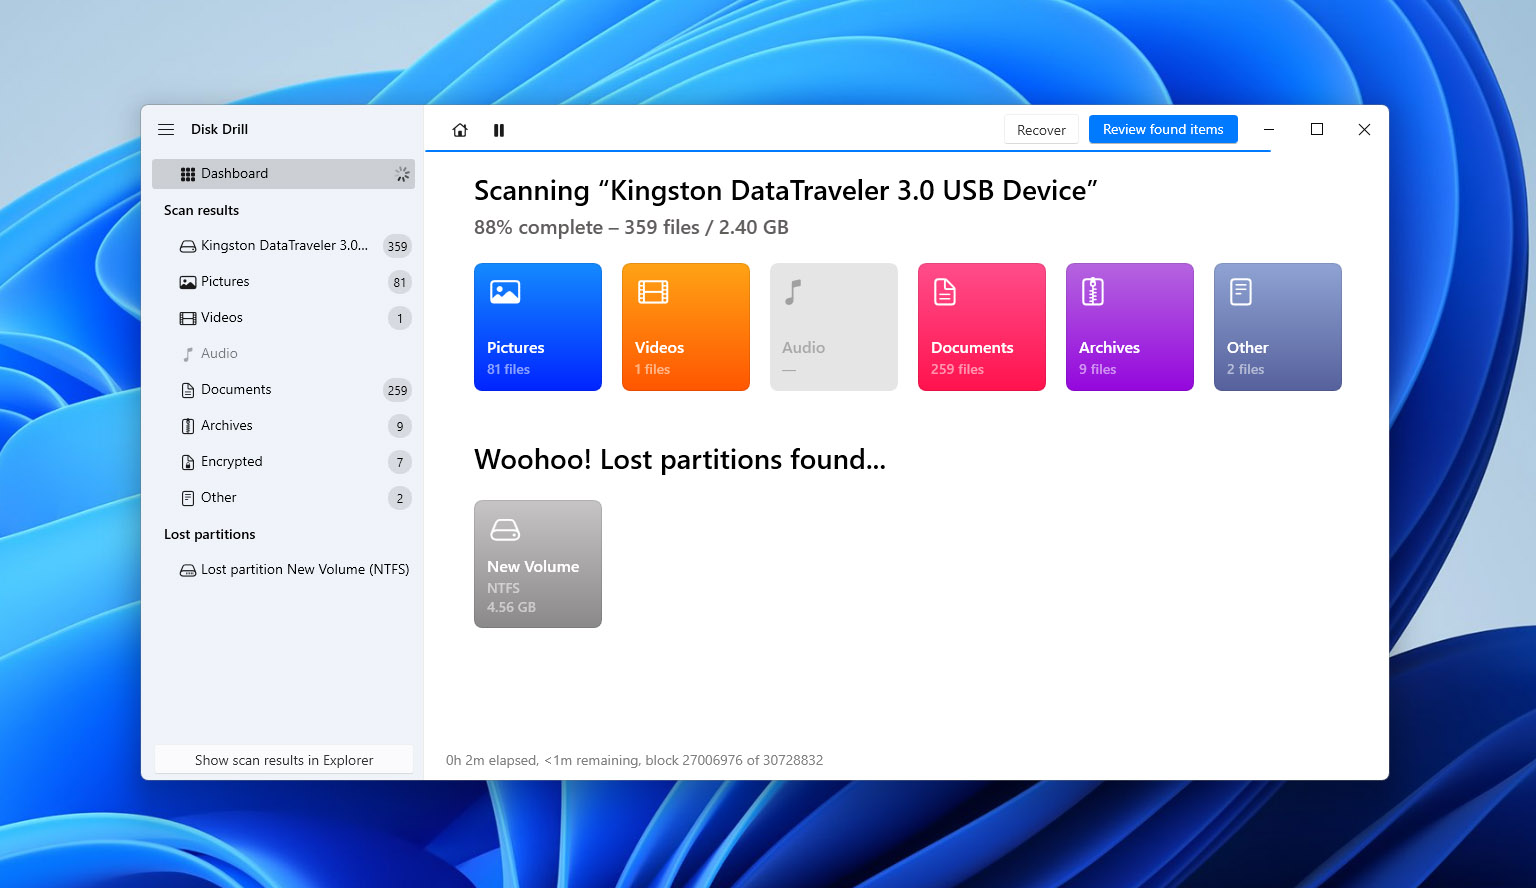Select Pictures in the sidebar list
The width and height of the screenshot is (1536, 888).
click(283, 282)
